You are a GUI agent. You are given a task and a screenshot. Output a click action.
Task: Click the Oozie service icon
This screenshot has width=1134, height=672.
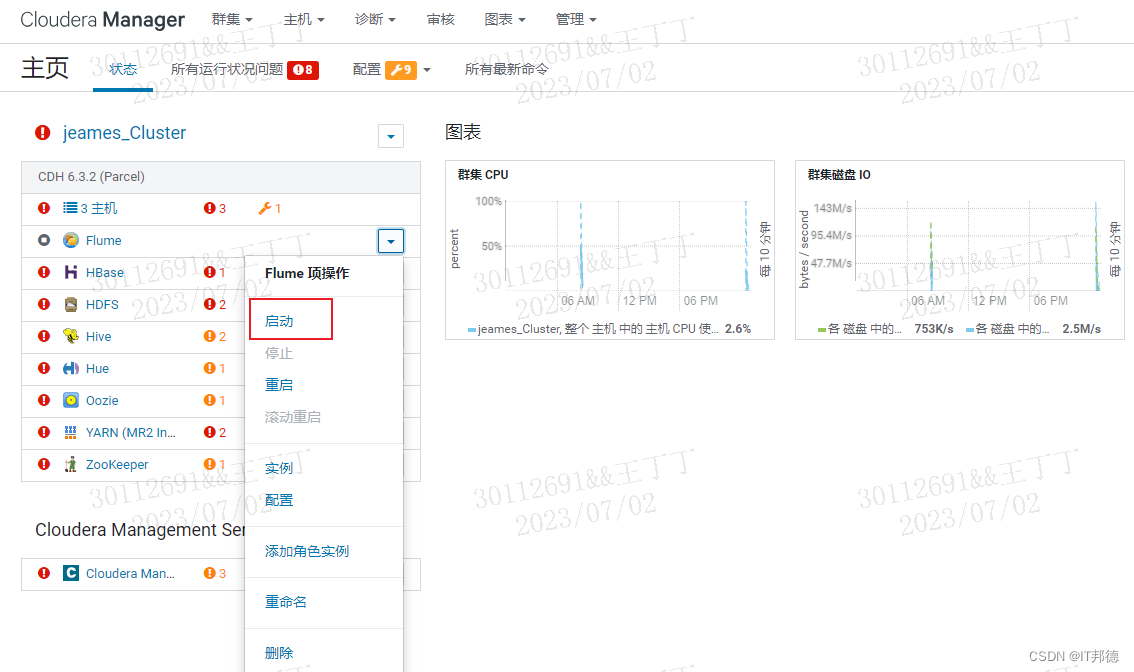click(71, 400)
